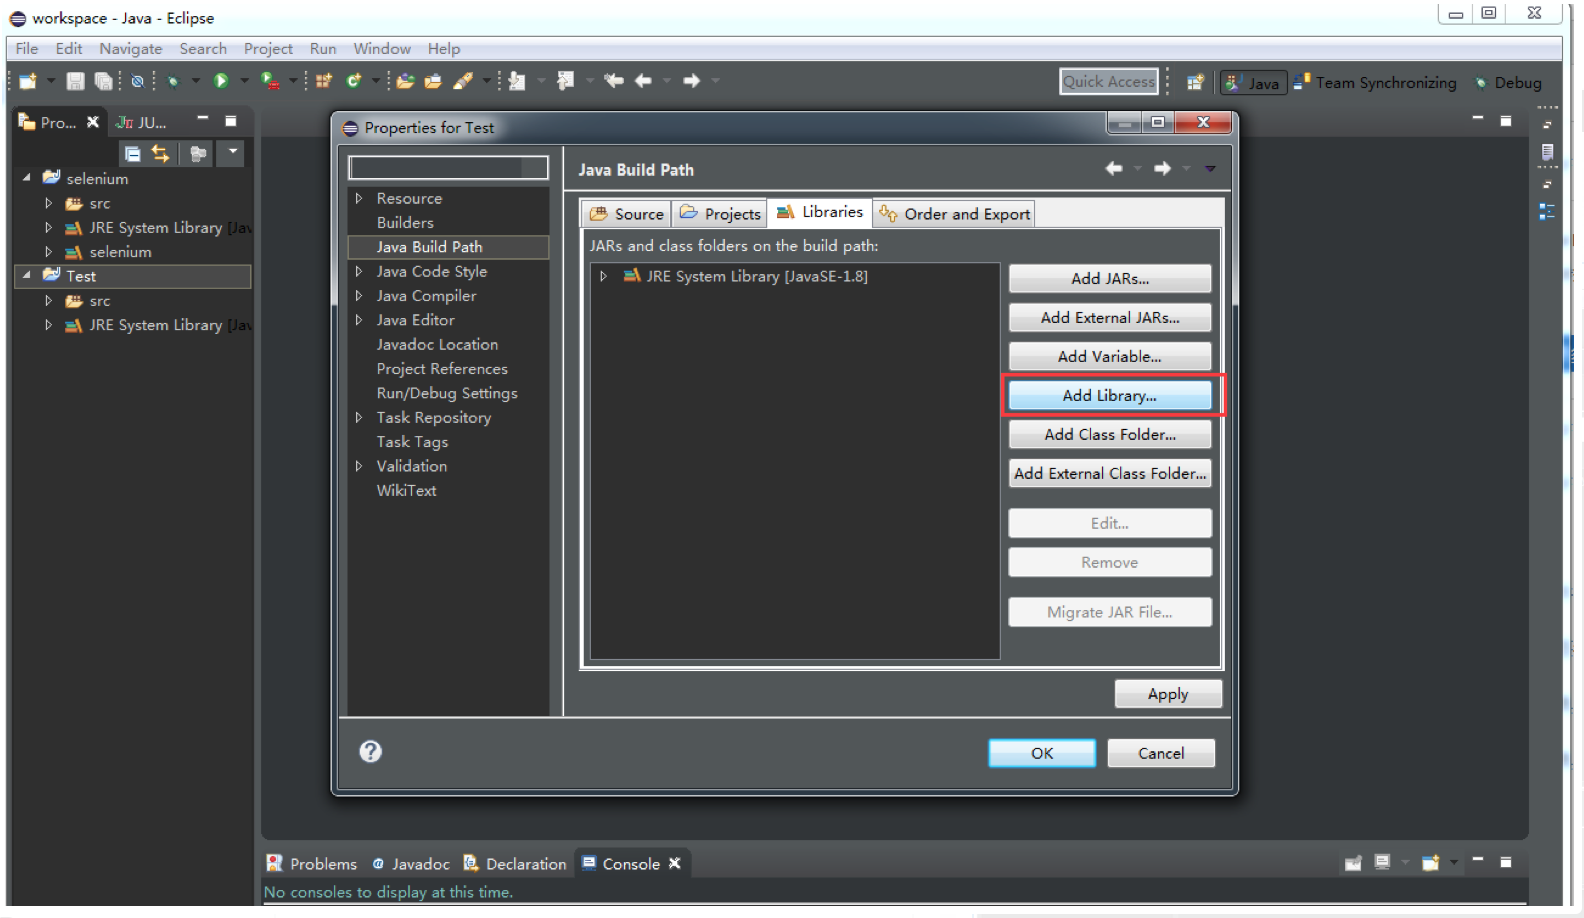1584x918 pixels.
Task: Click the Search flashlight toolbar icon
Action: [463, 81]
